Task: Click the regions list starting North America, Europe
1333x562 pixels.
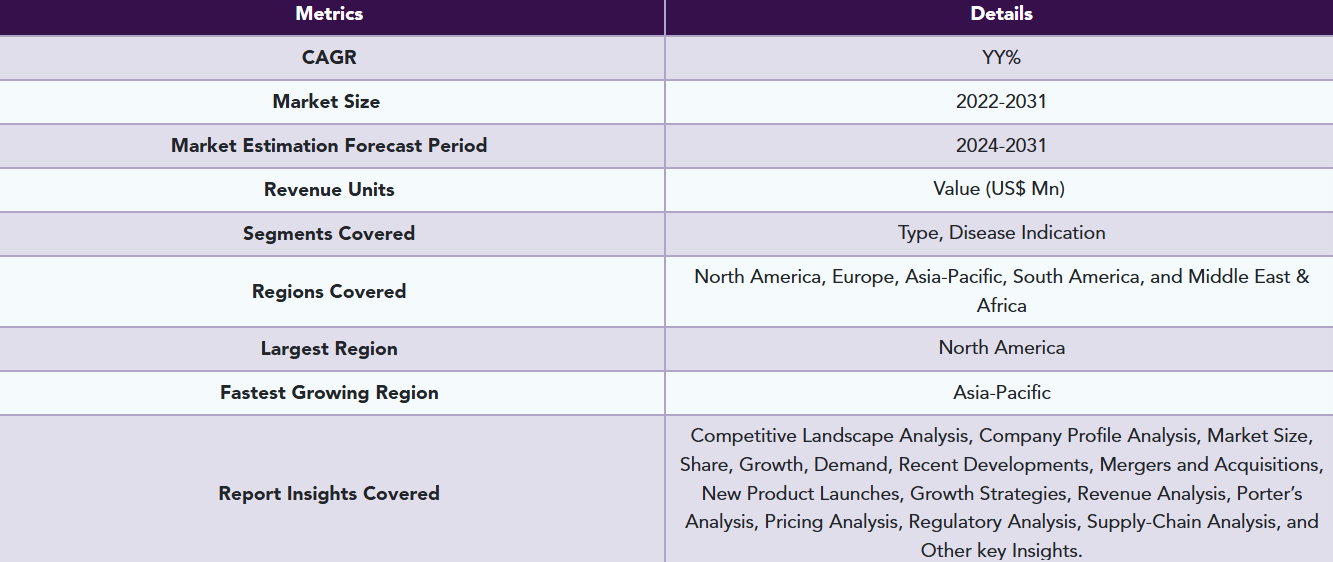Action: 1001,291
